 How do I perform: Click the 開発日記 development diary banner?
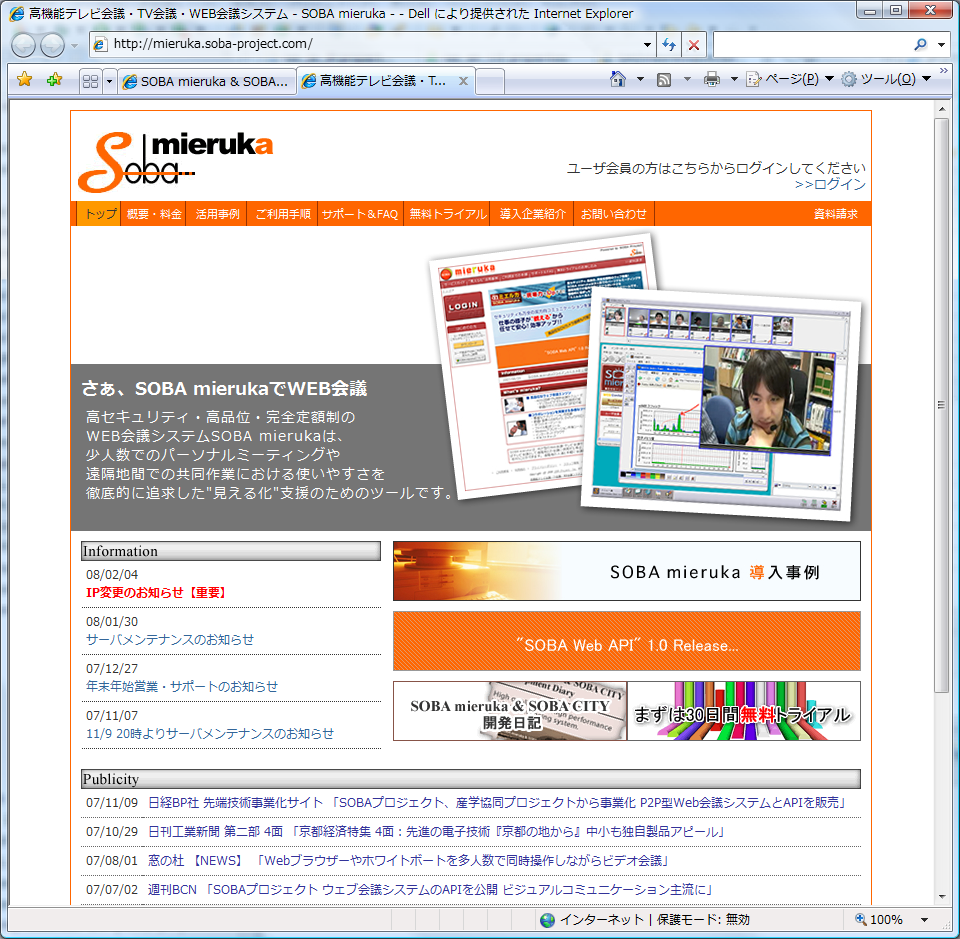pyautogui.click(x=509, y=711)
